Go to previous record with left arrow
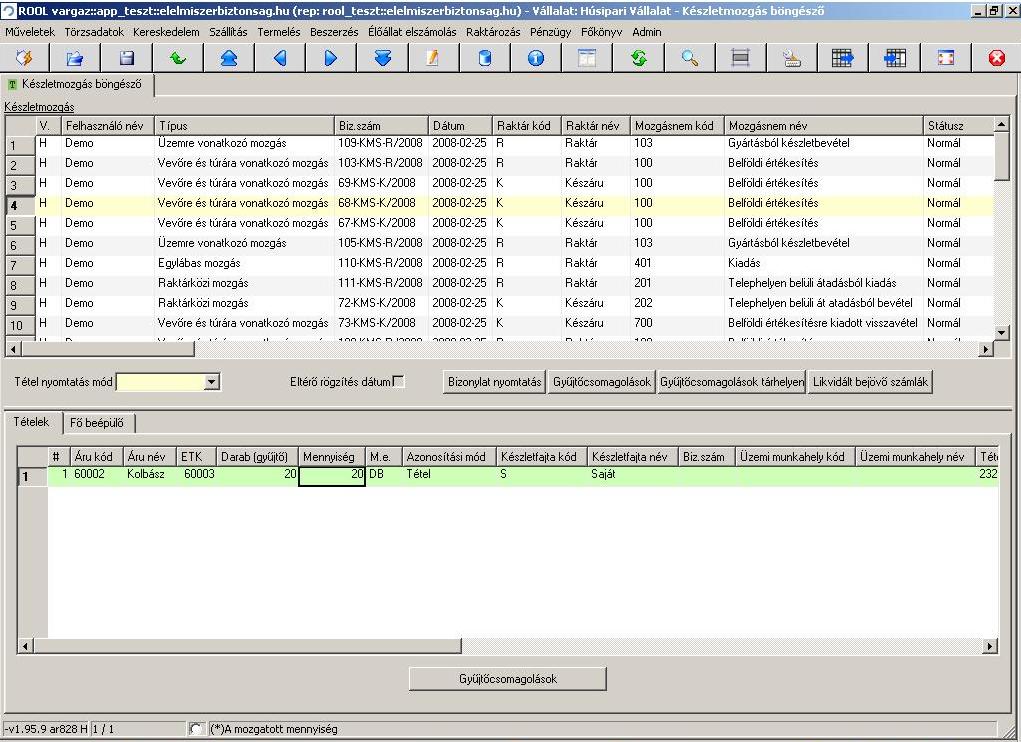The height and width of the screenshot is (742, 1021). (x=280, y=58)
